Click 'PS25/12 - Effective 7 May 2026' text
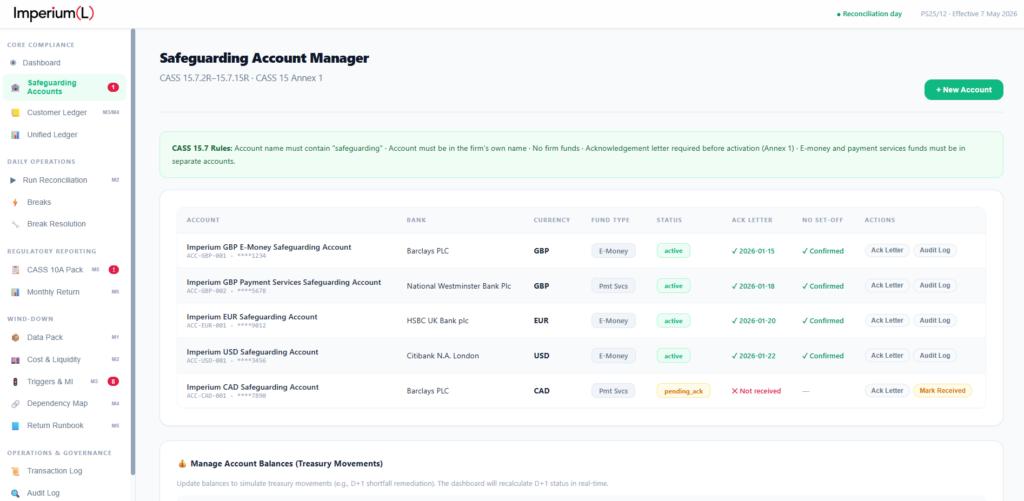This screenshot has height=501, width=1024. 967,14
